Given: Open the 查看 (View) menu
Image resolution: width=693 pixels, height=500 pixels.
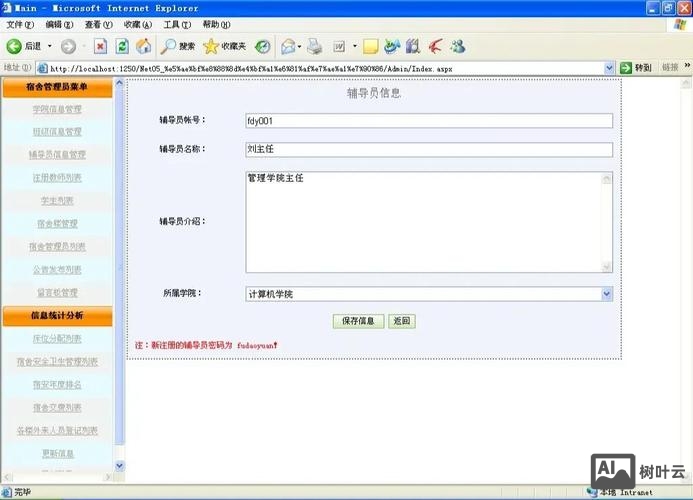Looking at the screenshot, I should point(99,25).
